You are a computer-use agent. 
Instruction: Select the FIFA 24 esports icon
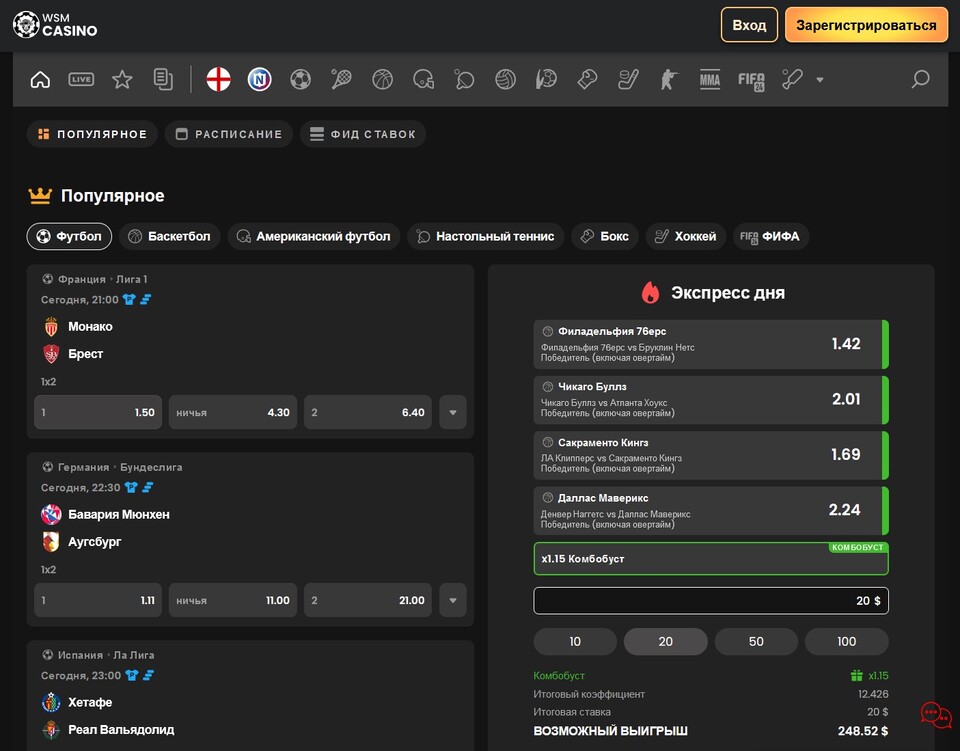[x=751, y=80]
